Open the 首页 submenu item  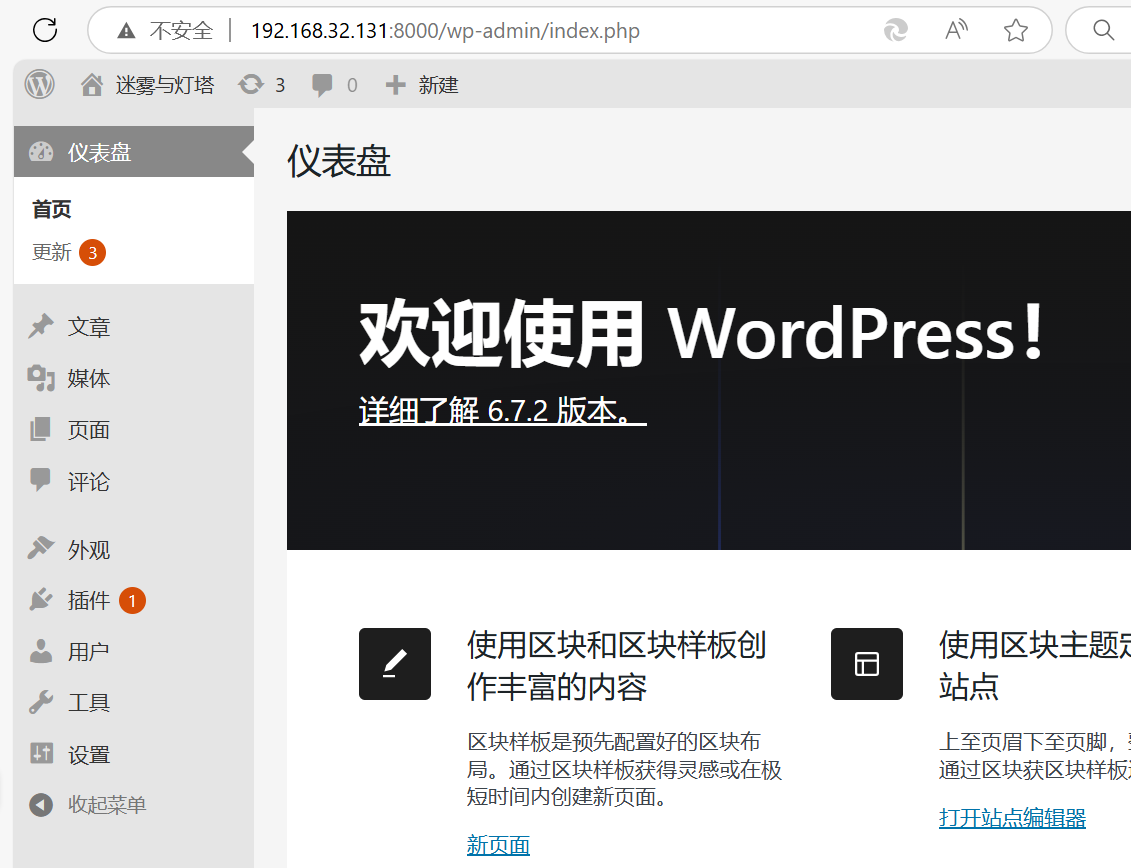coord(52,209)
